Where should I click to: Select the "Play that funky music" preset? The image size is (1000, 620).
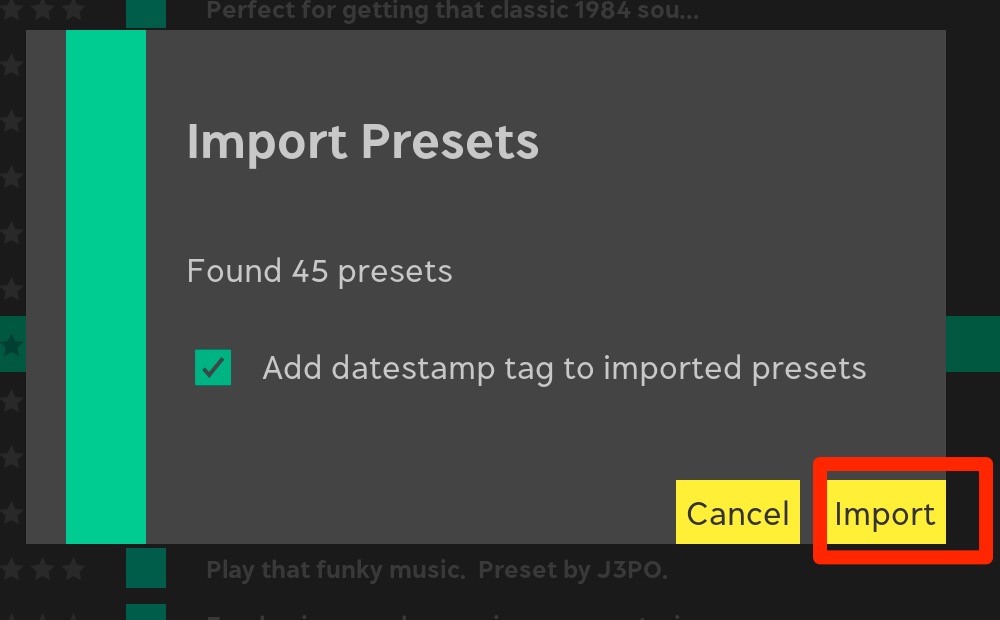click(x=436, y=571)
